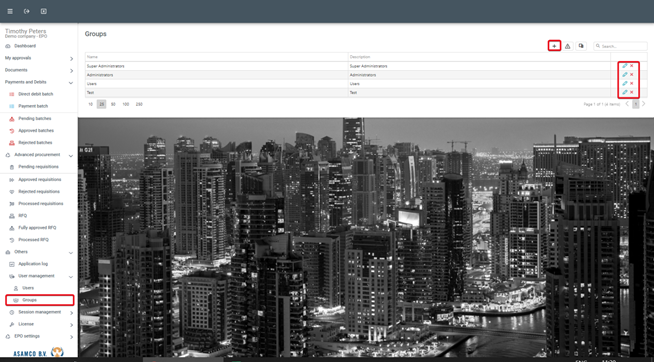Click the groups Search input field

(620, 46)
